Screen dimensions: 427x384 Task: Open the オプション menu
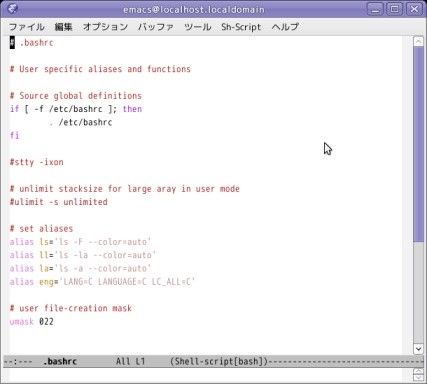pyautogui.click(x=105, y=27)
